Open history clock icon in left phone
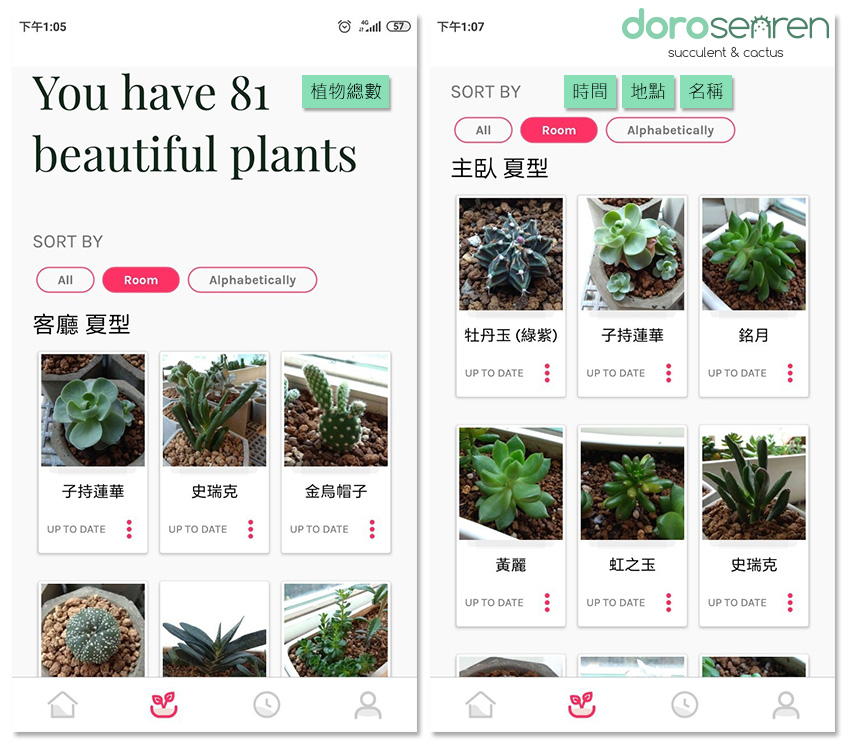 267,705
